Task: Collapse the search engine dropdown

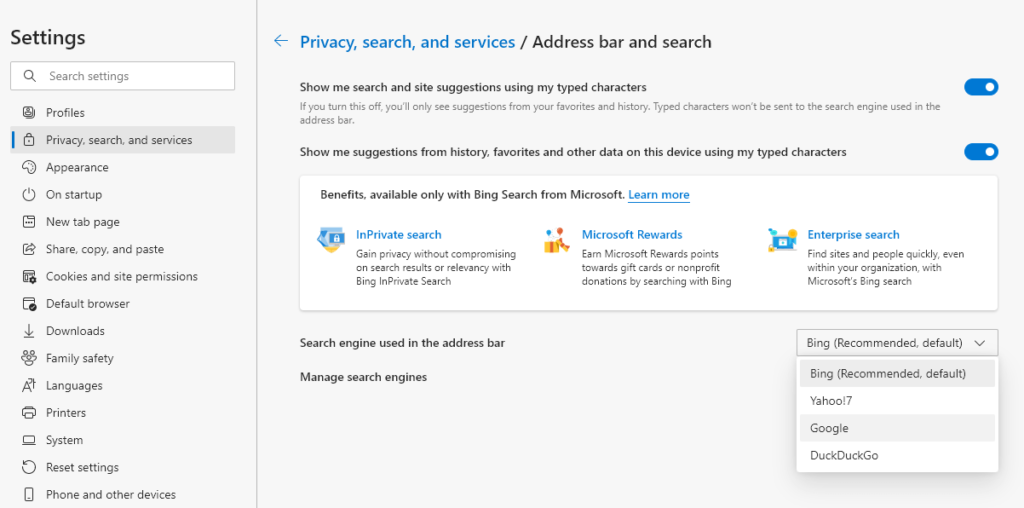Action: (897, 343)
